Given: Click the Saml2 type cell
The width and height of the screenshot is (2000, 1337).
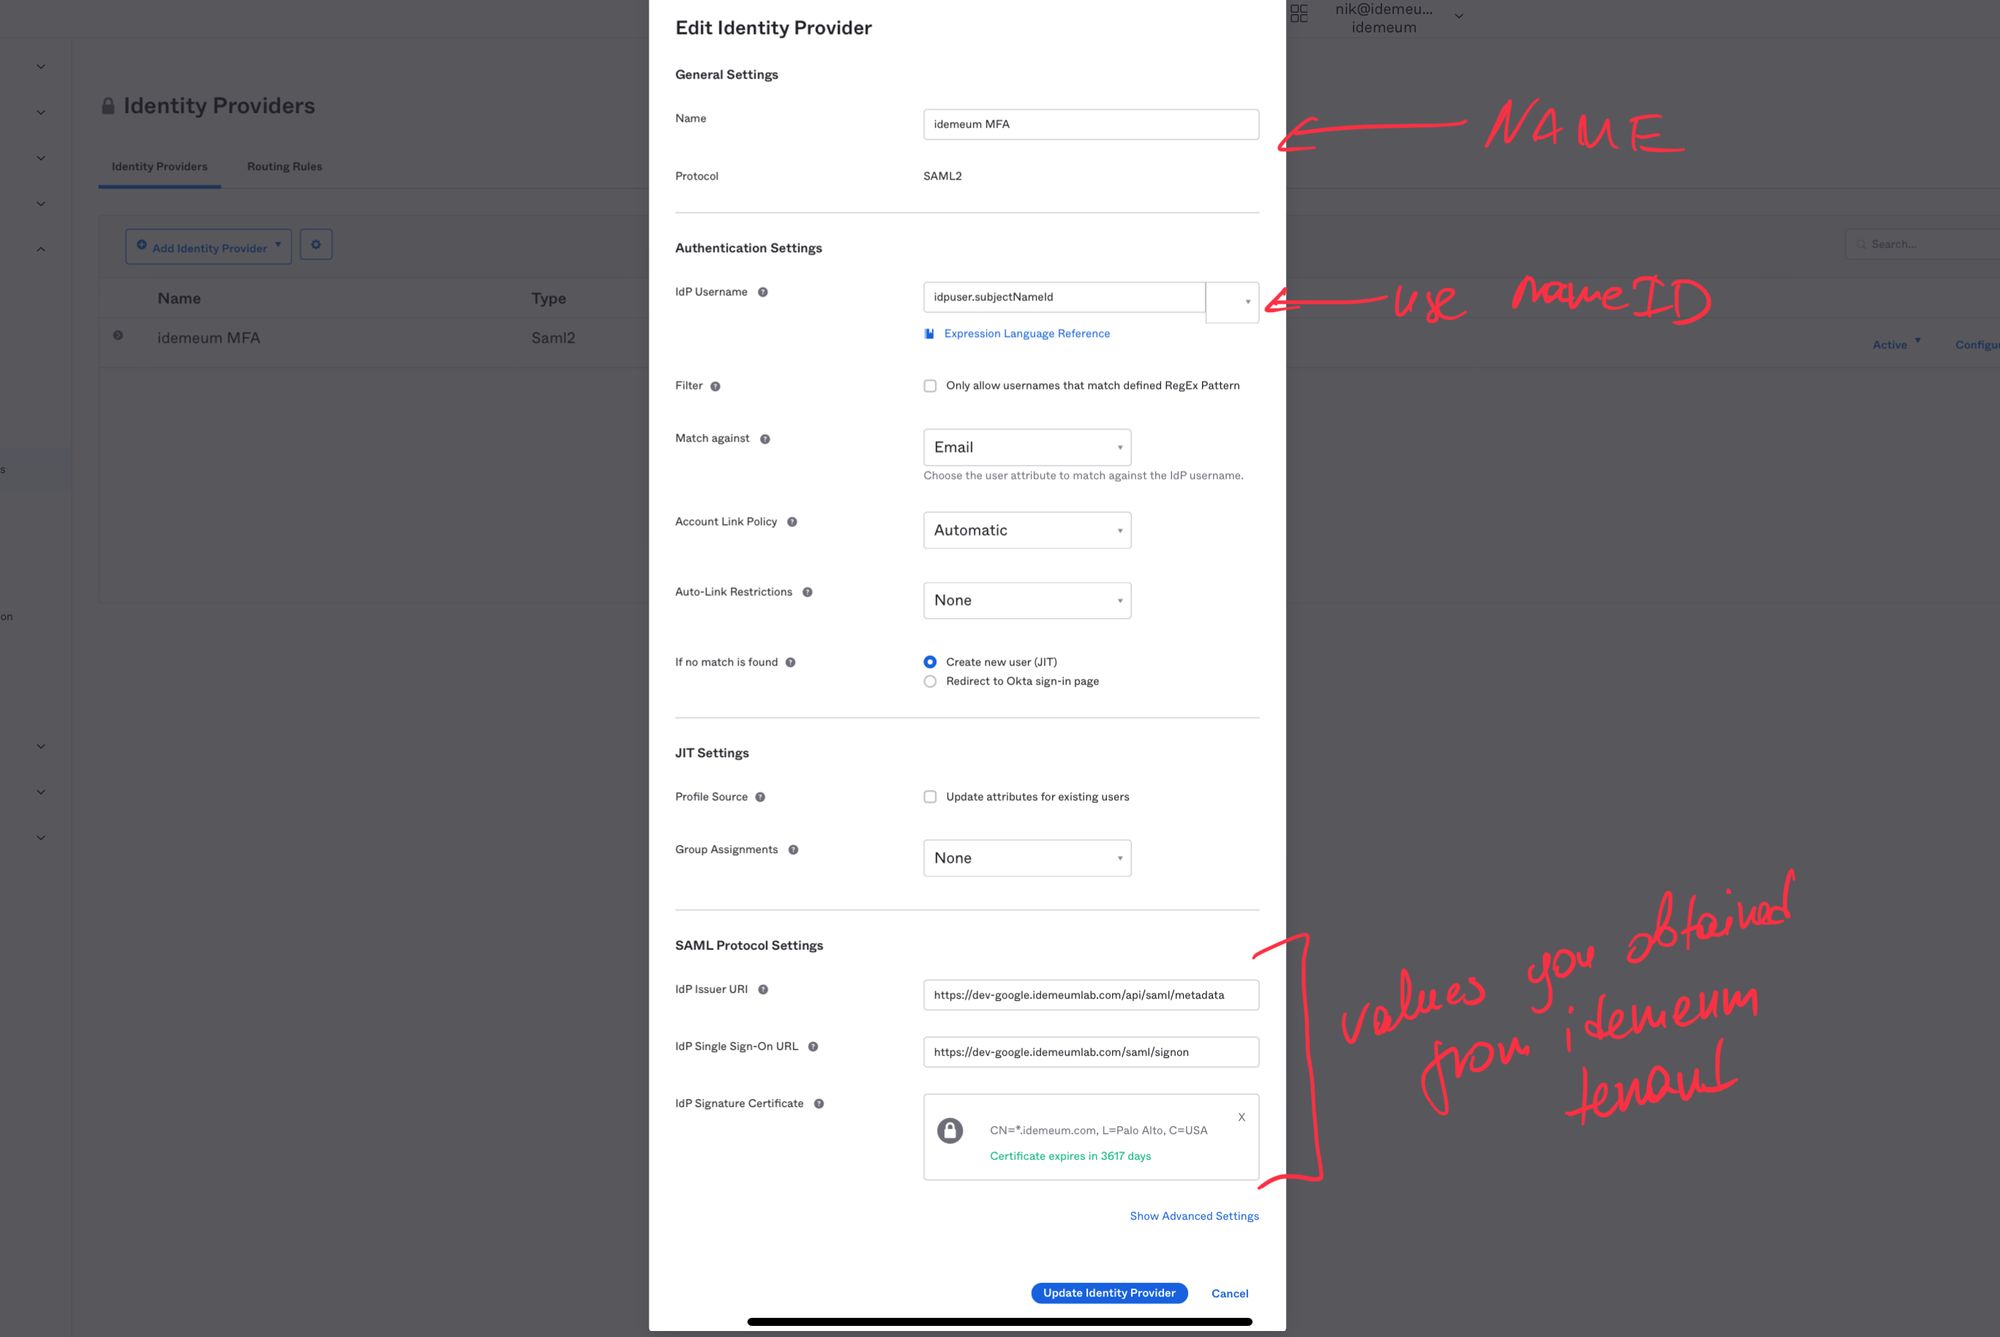Looking at the screenshot, I should pyautogui.click(x=553, y=338).
